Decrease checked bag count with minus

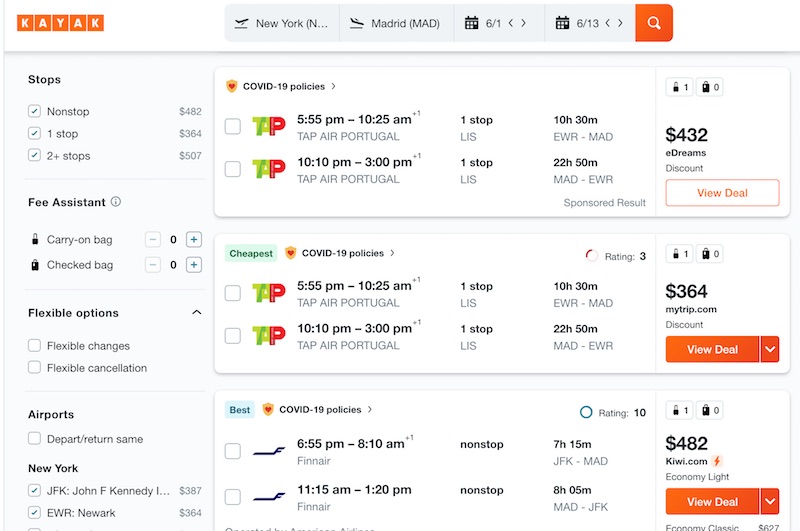(153, 265)
